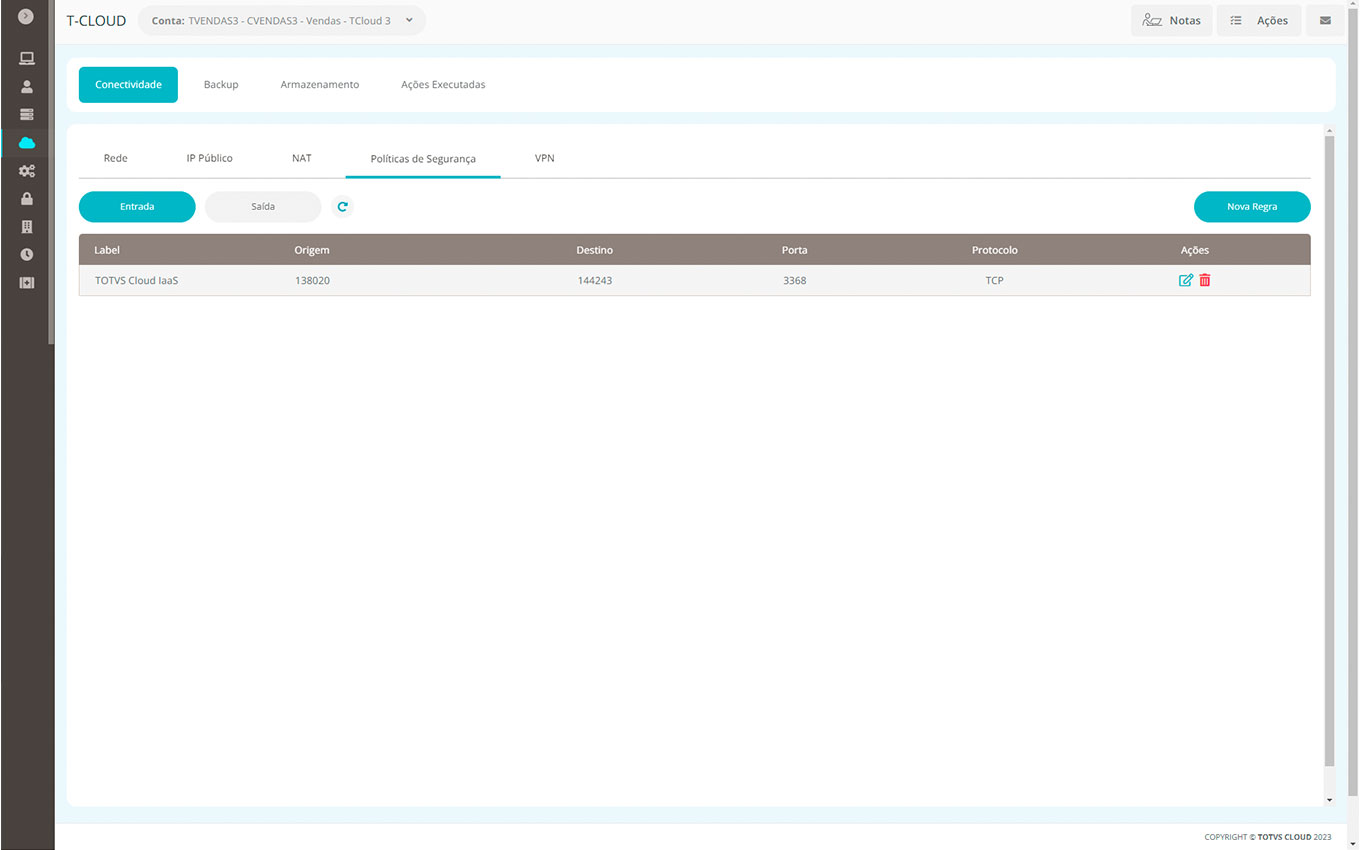Go to the Backup tab
Screen dimensions: 1360x850
point(221,85)
